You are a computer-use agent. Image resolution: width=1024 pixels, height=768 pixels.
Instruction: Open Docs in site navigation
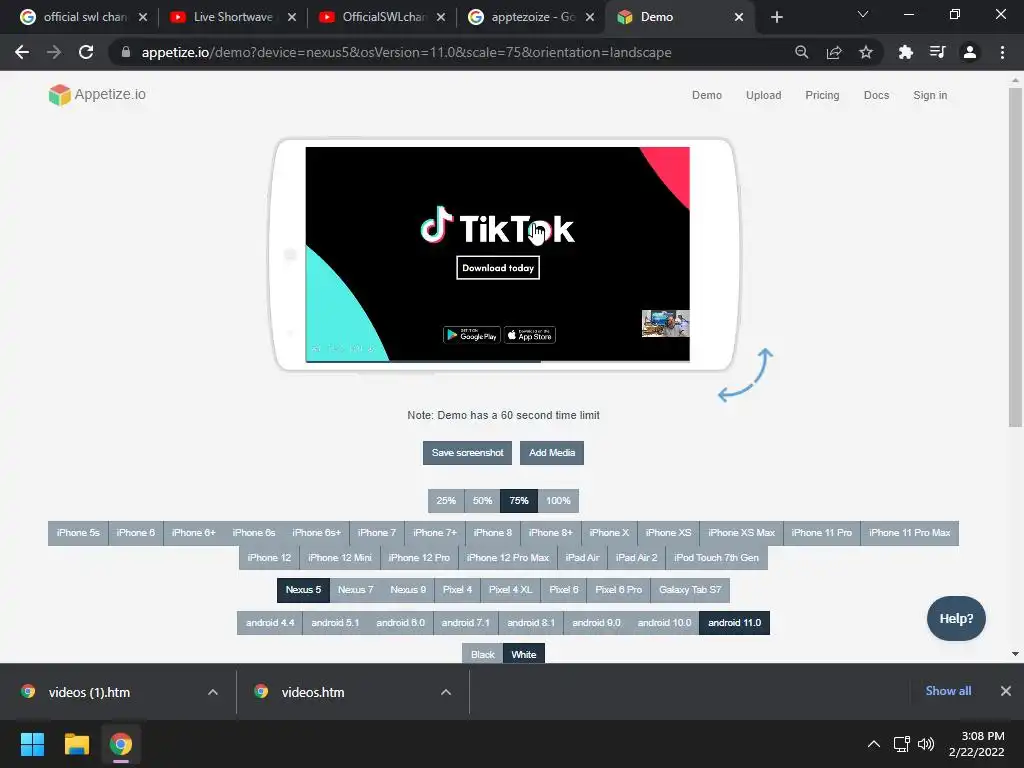click(x=876, y=95)
